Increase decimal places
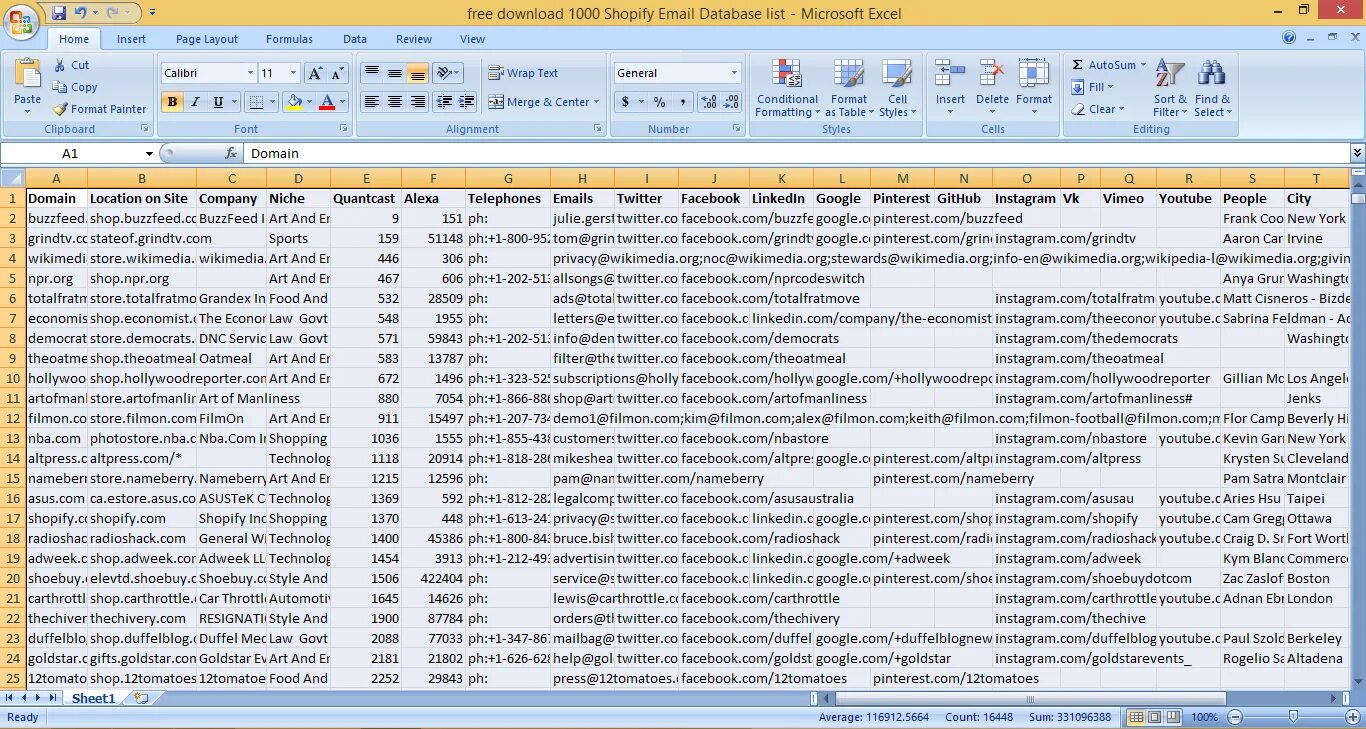1366x729 pixels. pos(708,102)
